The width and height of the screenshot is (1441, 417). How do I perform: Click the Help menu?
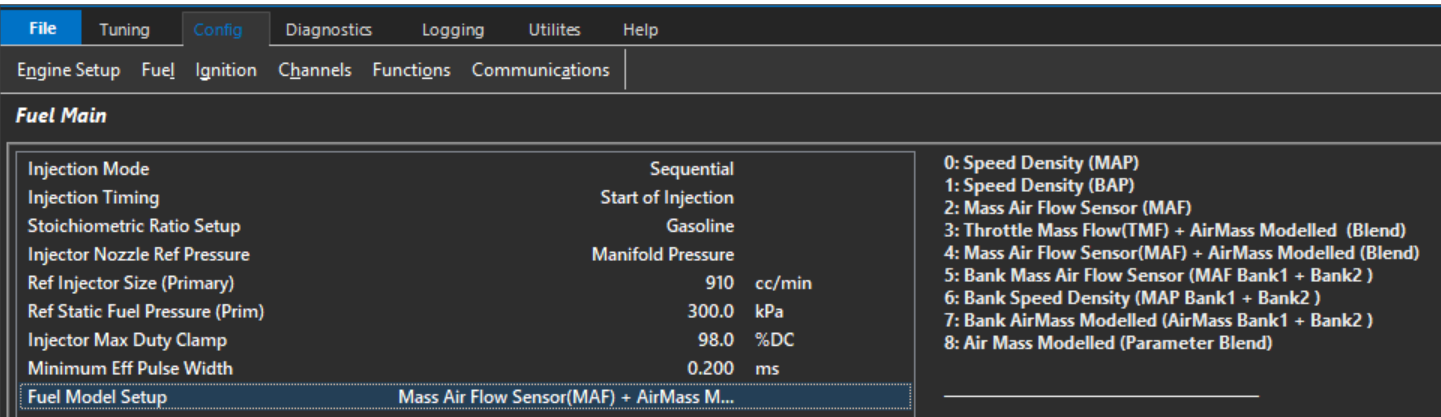(640, 30)
